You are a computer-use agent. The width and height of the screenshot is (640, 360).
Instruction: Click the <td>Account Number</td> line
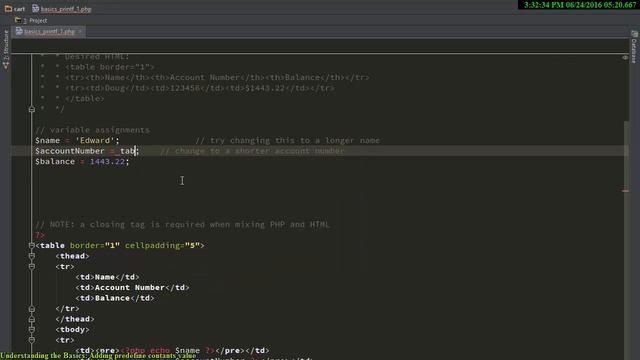[x=132, y=288]
